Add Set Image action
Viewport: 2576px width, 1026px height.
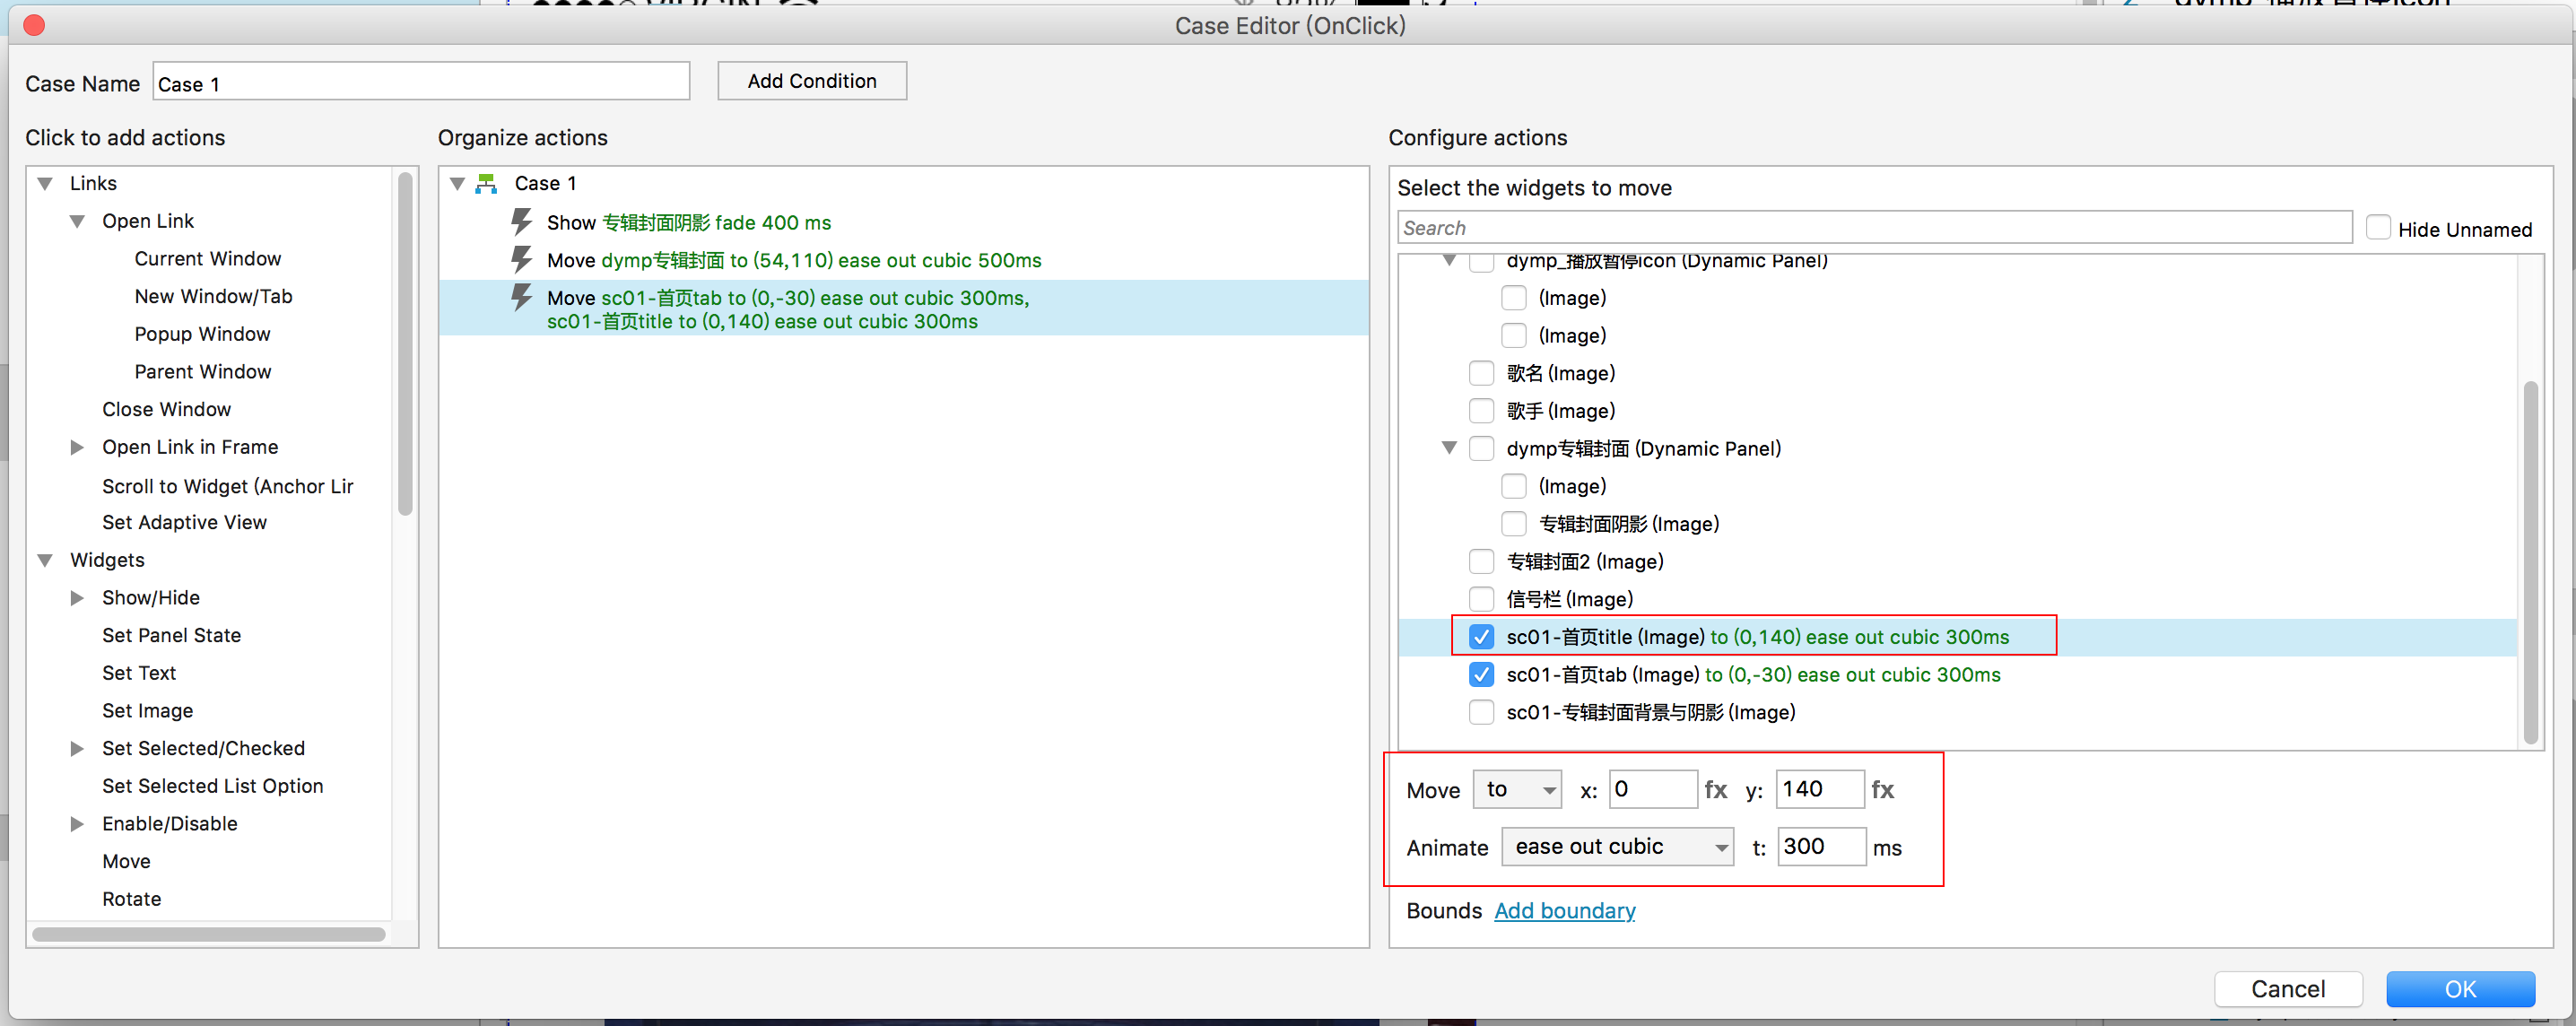coord(147,710)
